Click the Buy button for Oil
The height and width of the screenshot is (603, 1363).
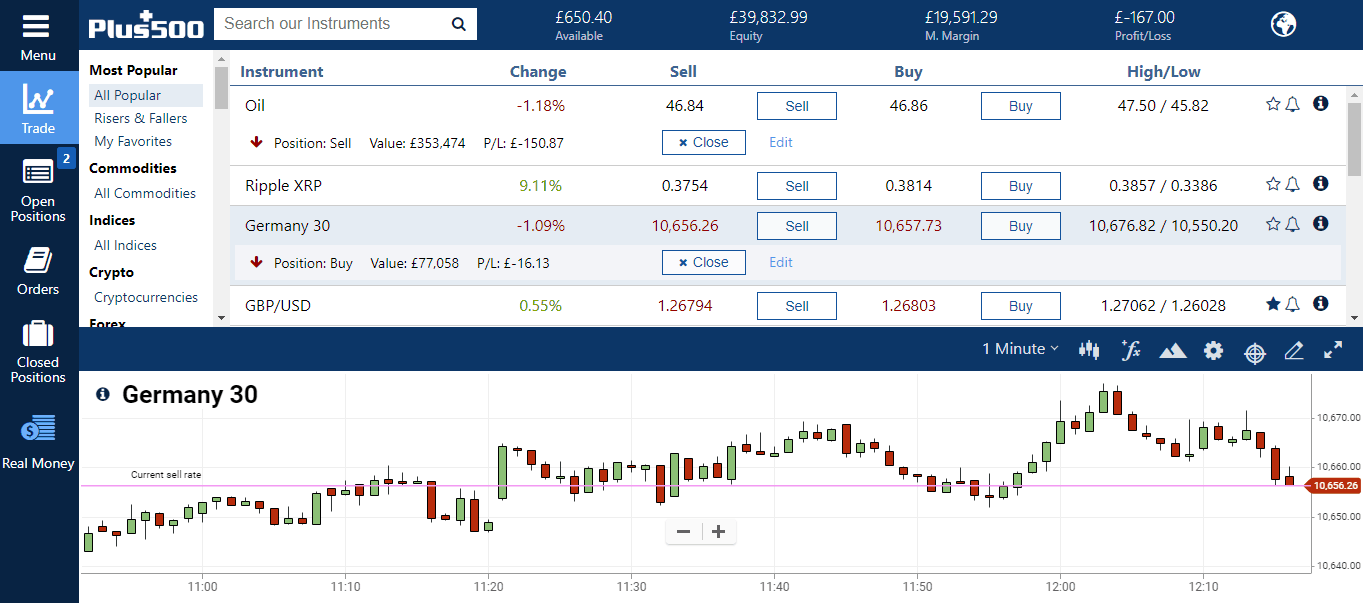pyautogui.click(x=1021, y=106)
